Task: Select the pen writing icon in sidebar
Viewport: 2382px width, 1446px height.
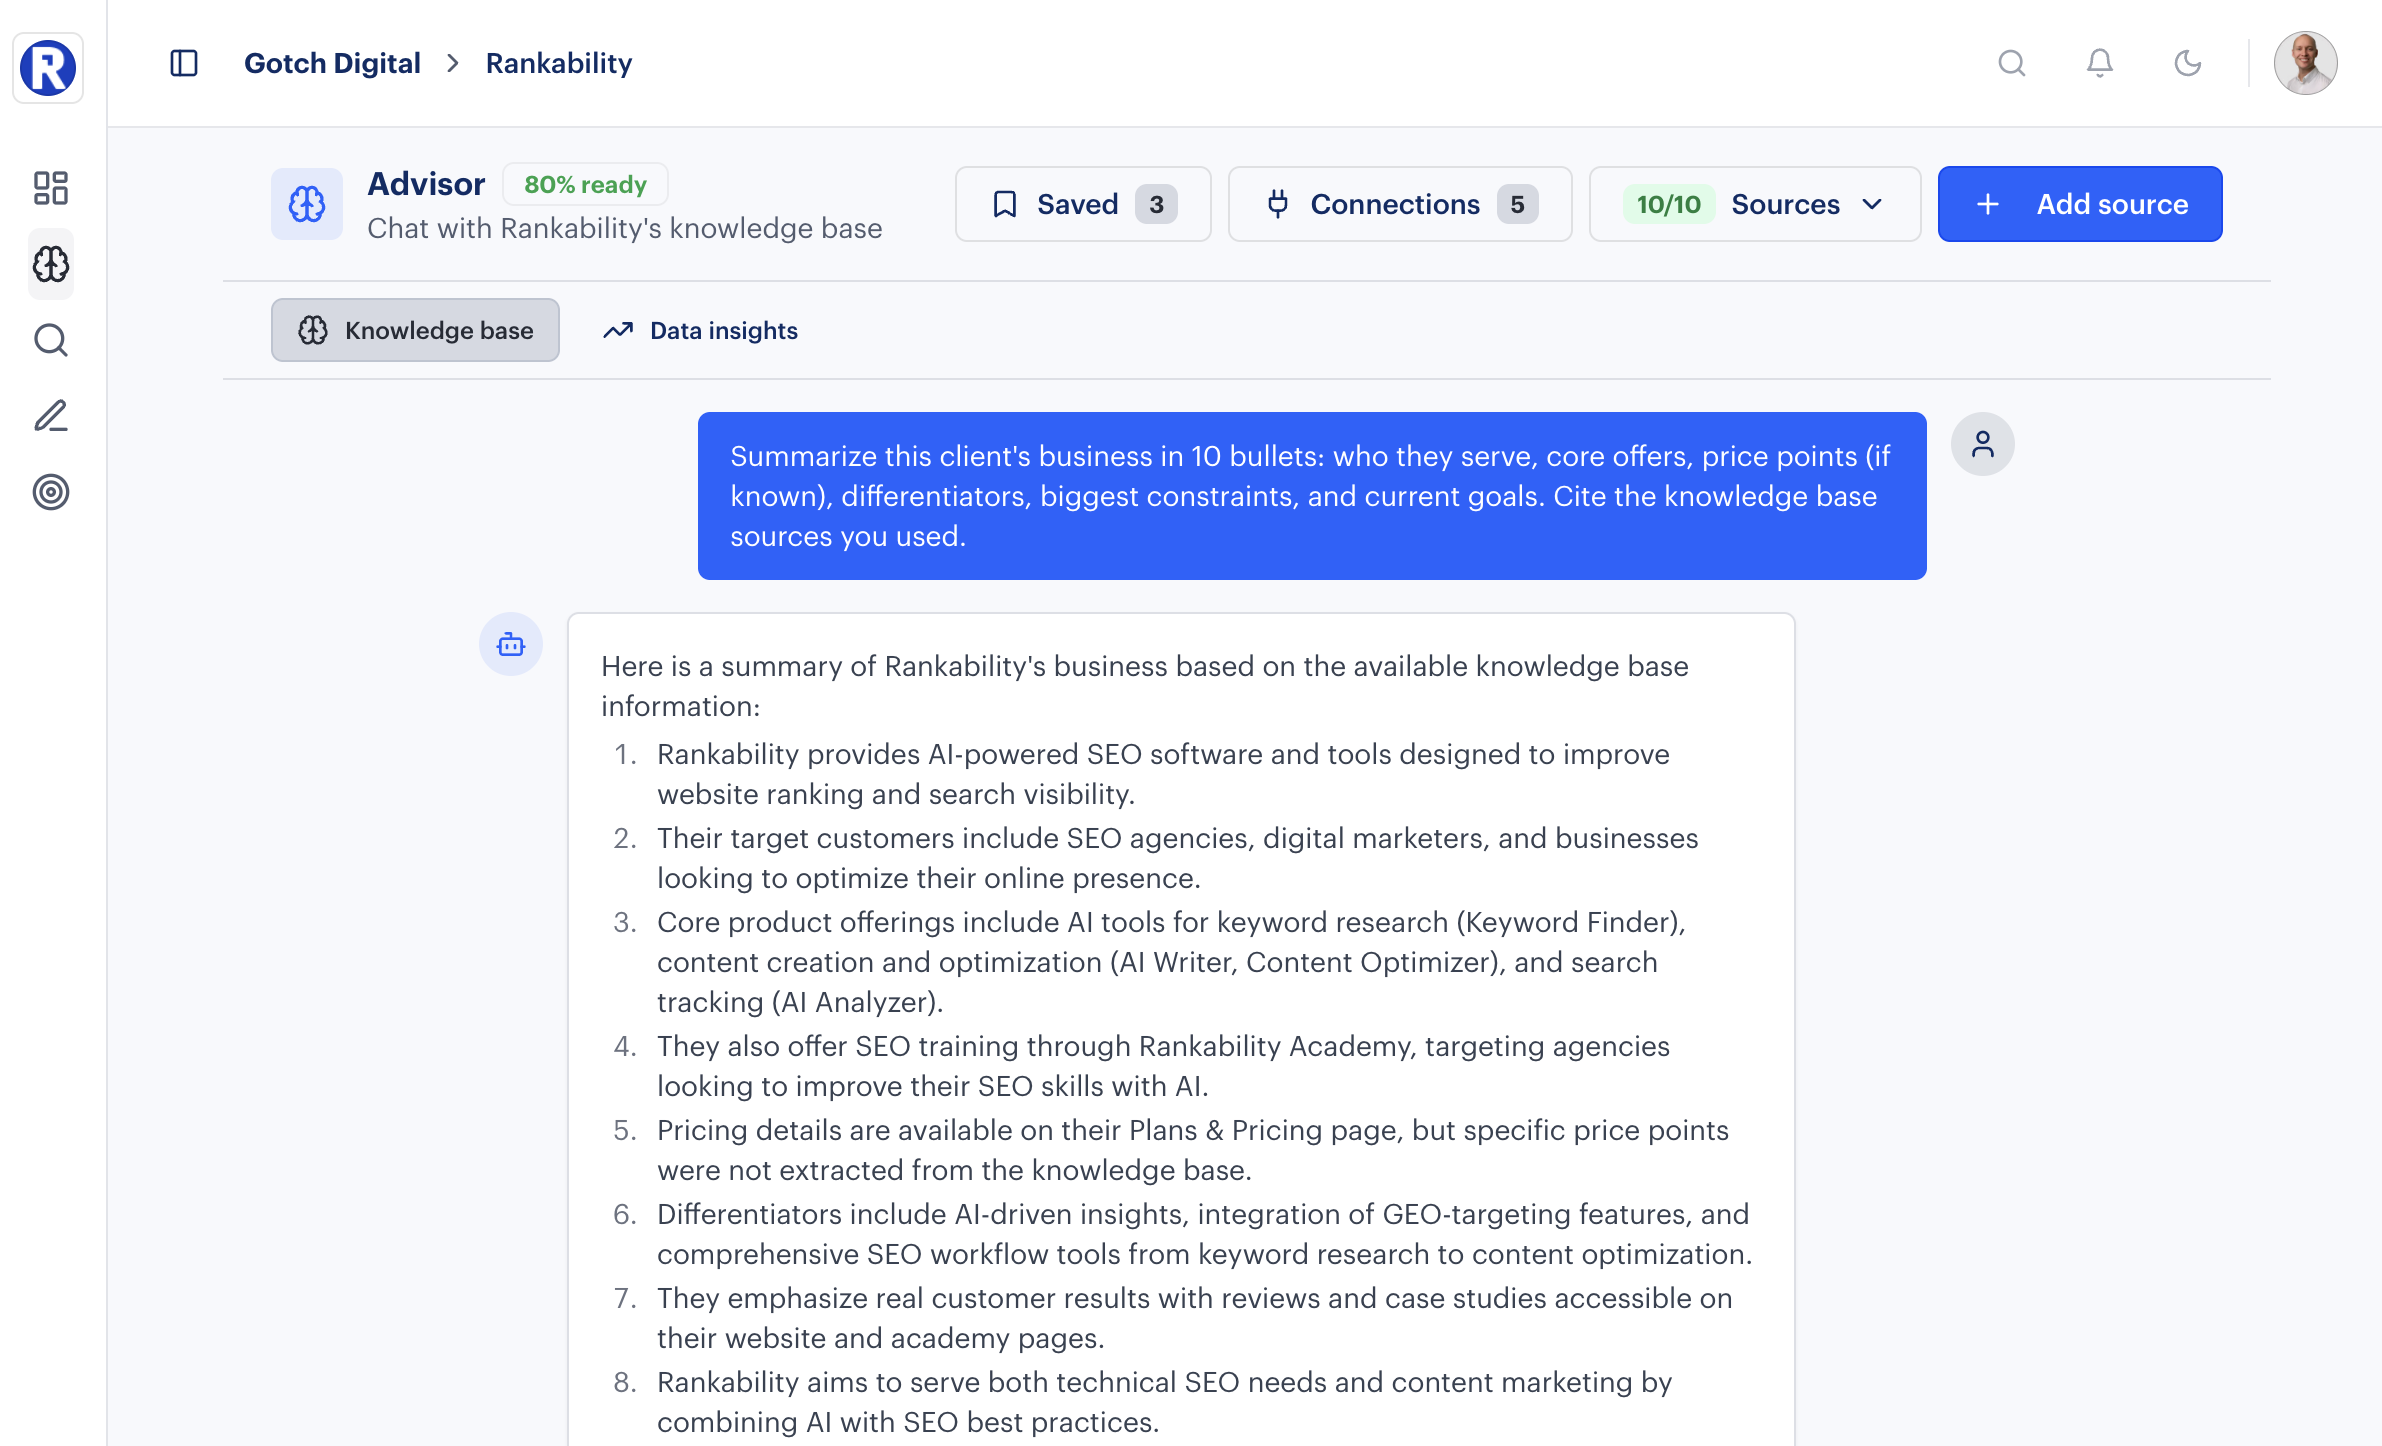Action: click(x=50, y=416)
